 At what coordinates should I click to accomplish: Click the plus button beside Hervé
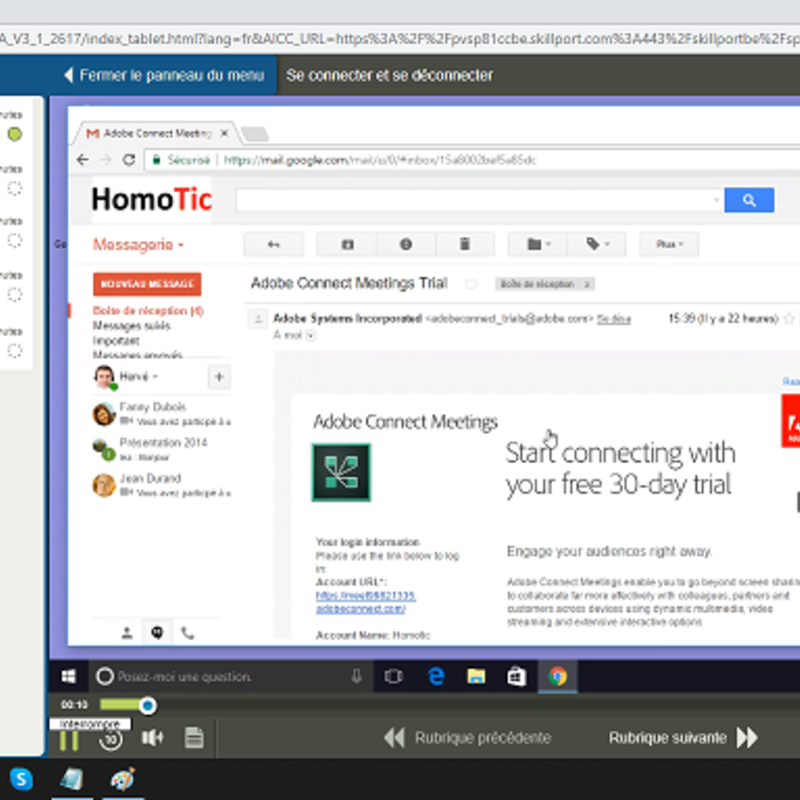click(219, 377)
